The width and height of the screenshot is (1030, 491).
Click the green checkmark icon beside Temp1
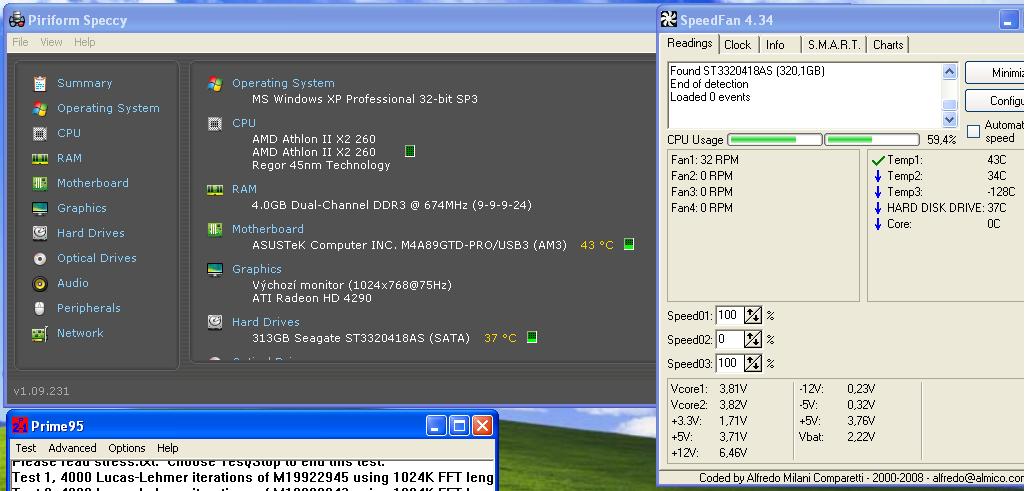(x=878, y=160)
